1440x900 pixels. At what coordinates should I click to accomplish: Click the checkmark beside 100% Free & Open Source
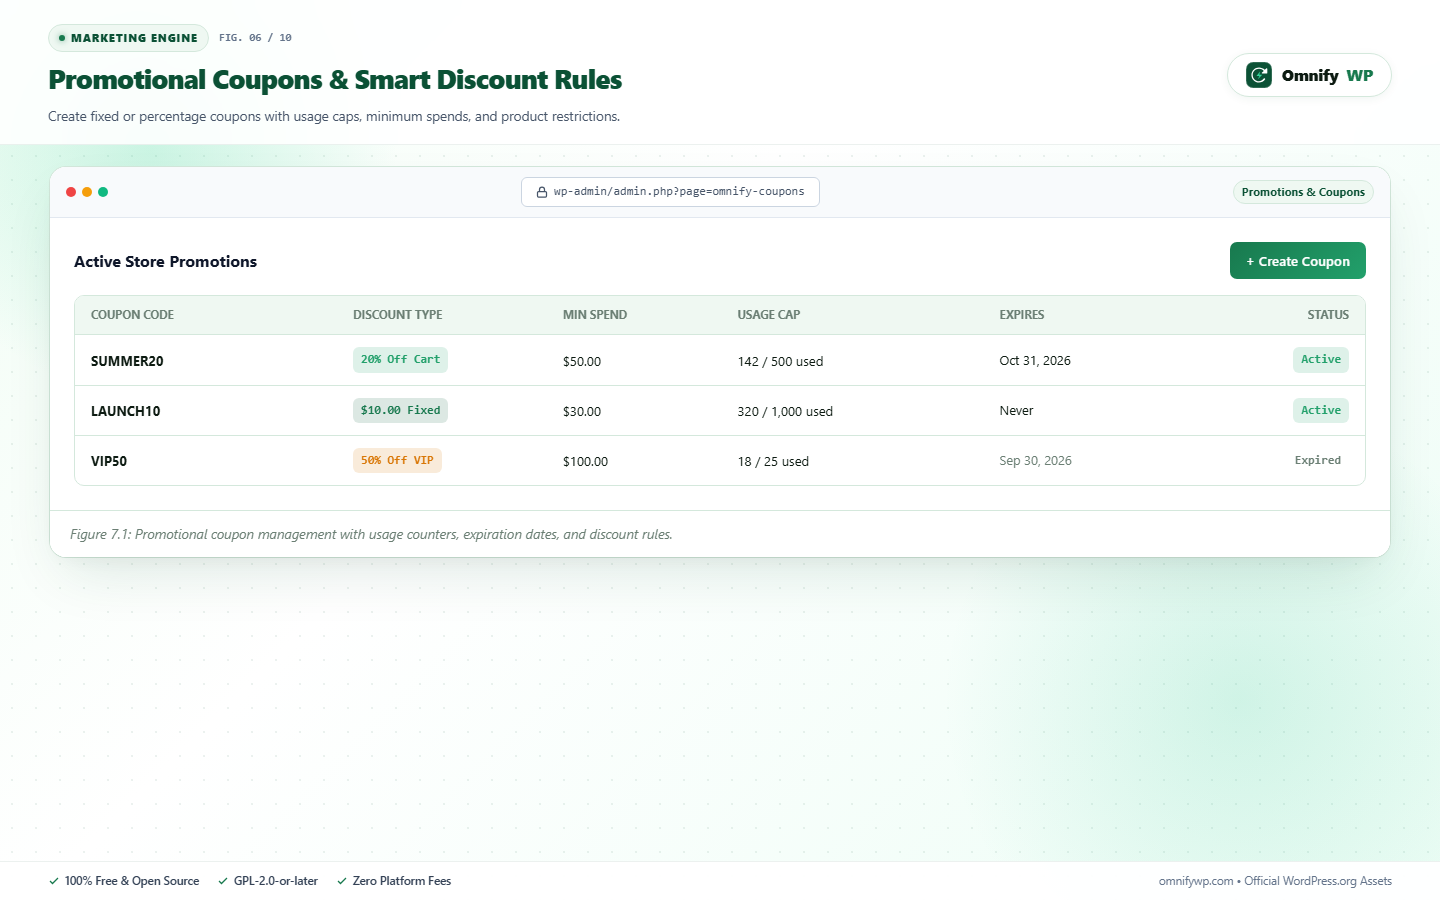tap(54, 881)
